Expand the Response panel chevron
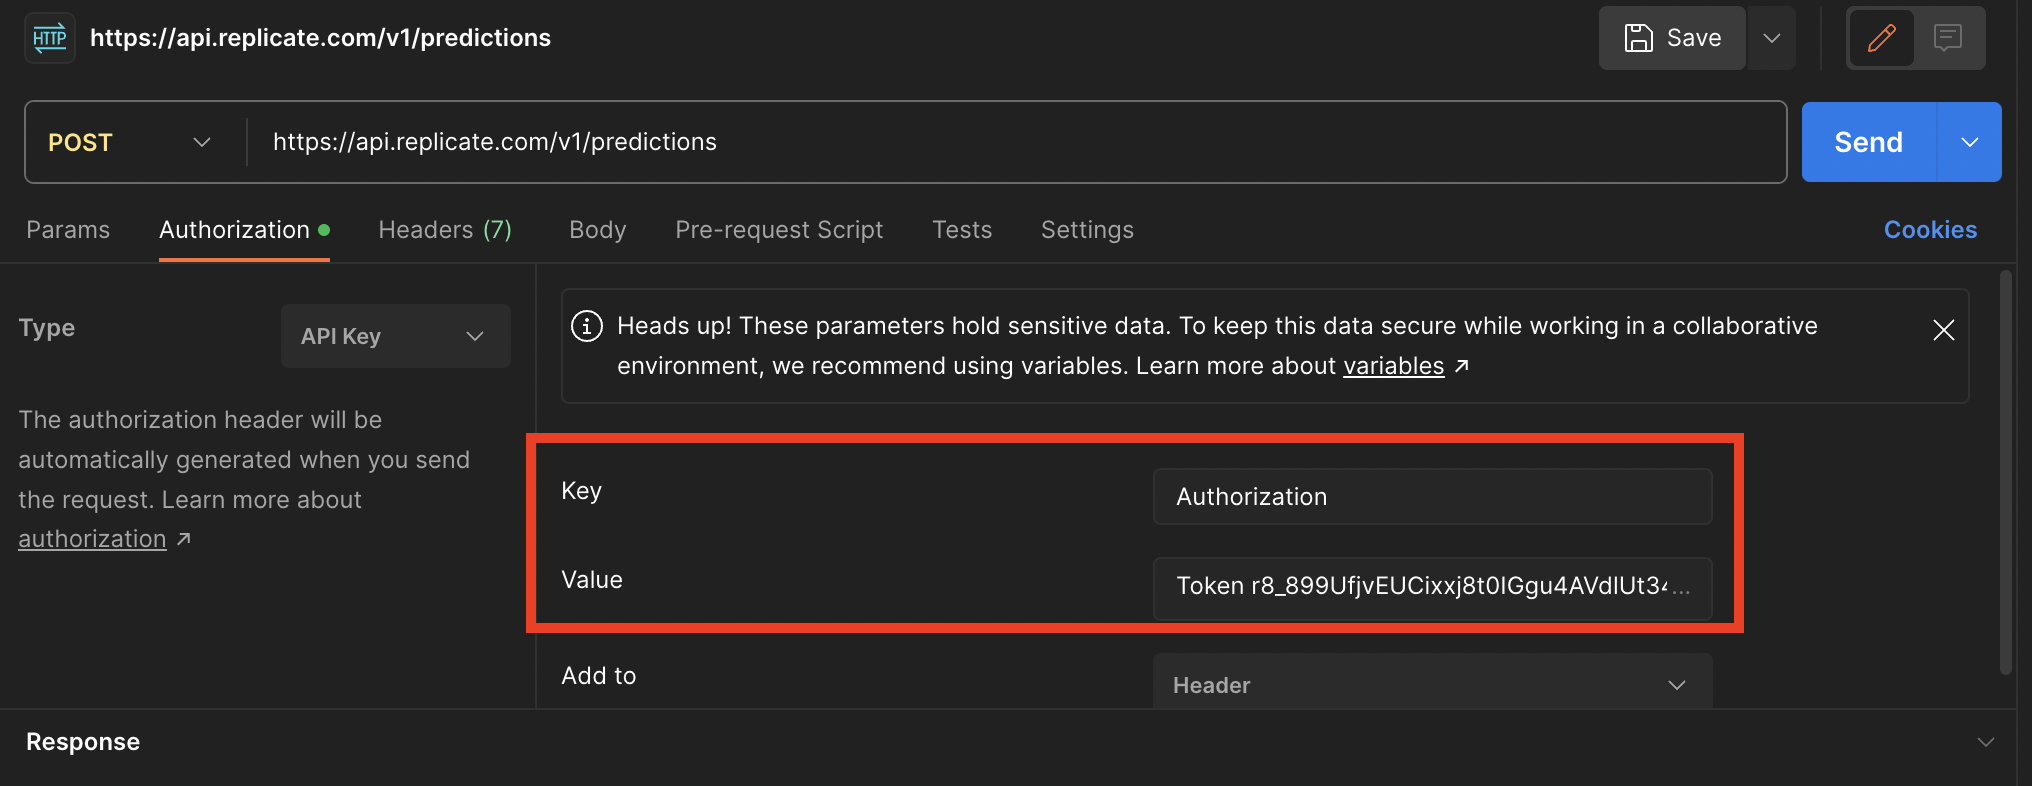Viewport: 2032px width, 786px height. point(1985,742)
